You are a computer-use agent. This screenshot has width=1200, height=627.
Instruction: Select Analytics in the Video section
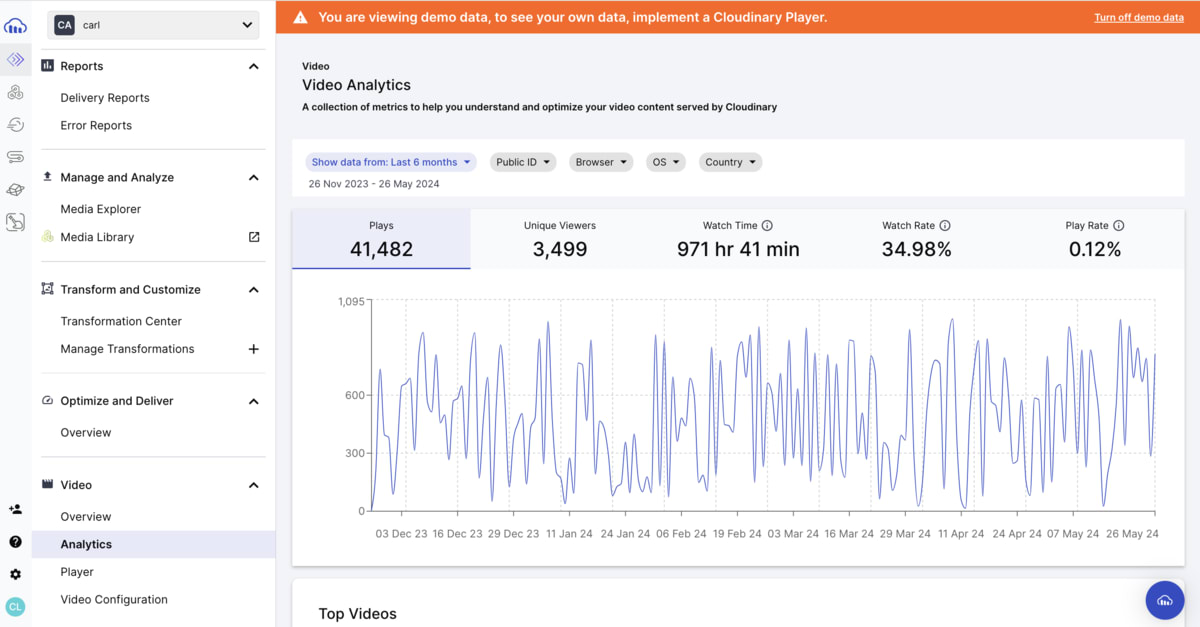coord(154,544)
